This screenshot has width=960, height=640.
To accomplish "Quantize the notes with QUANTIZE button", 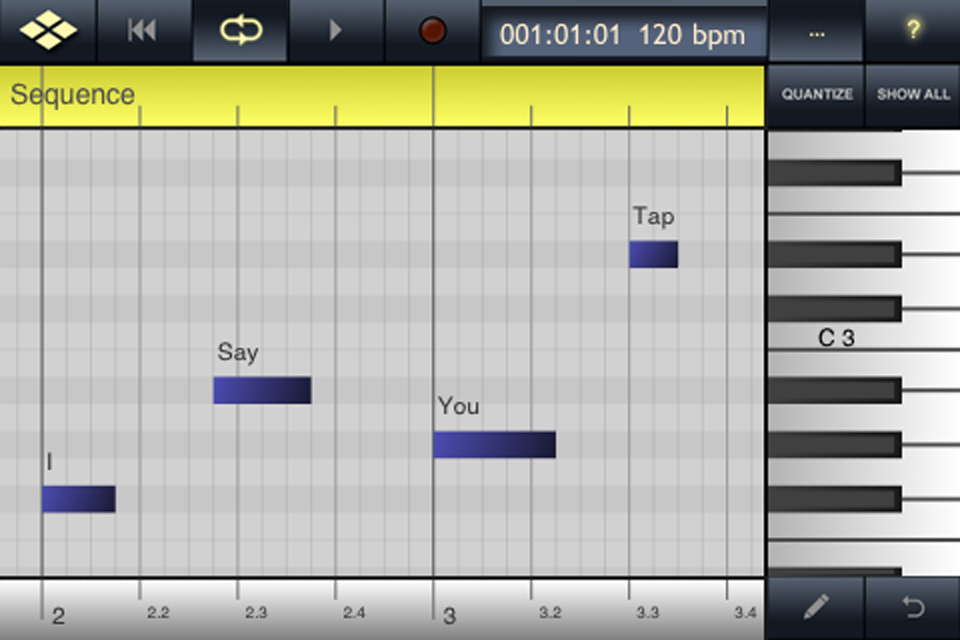I will 816,94.
